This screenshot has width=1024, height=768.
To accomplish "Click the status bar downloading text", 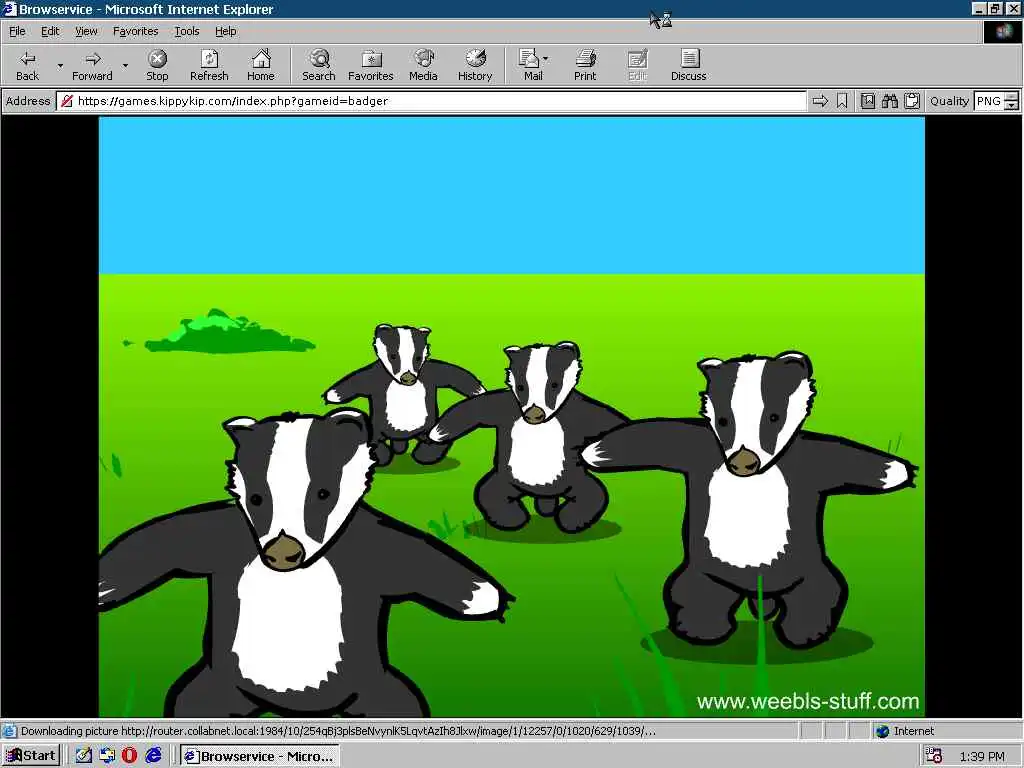I will coord(338,731).
